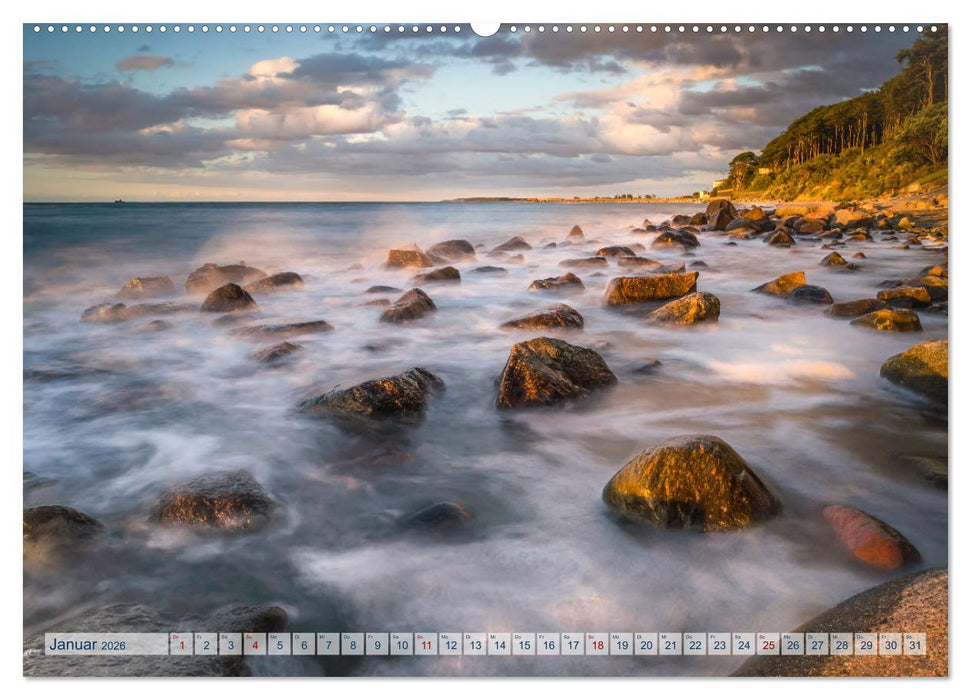Image resolution: width=971 pixels, height=700 pixels.
Task: Select the Januar 2026 month label
Action: (x=88, y=646)
